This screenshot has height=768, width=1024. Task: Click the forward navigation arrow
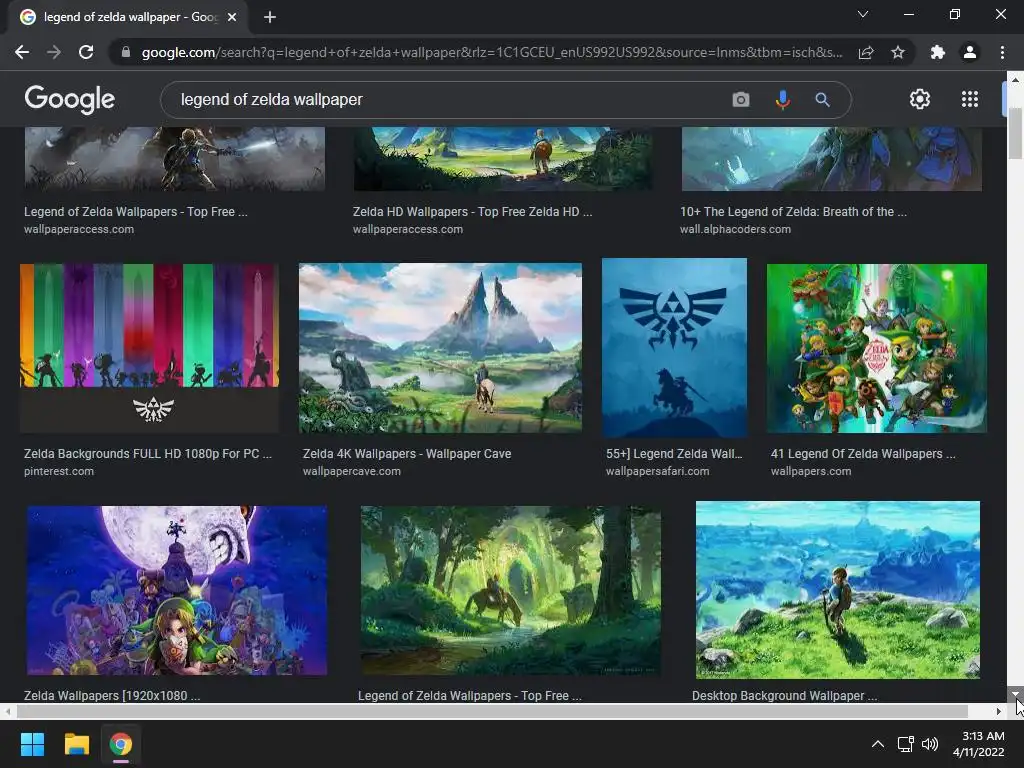pyautogui.click(x=54, y=52)
